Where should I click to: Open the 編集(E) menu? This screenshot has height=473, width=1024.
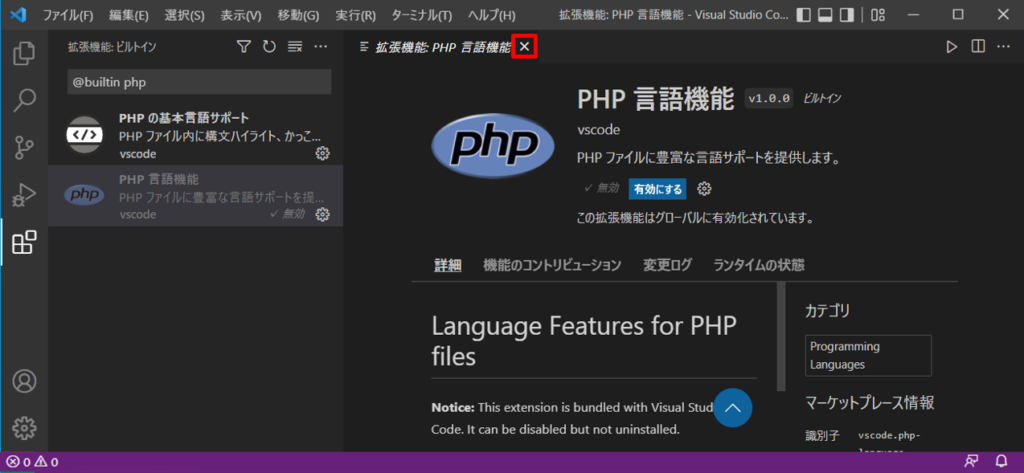point(129,14)
